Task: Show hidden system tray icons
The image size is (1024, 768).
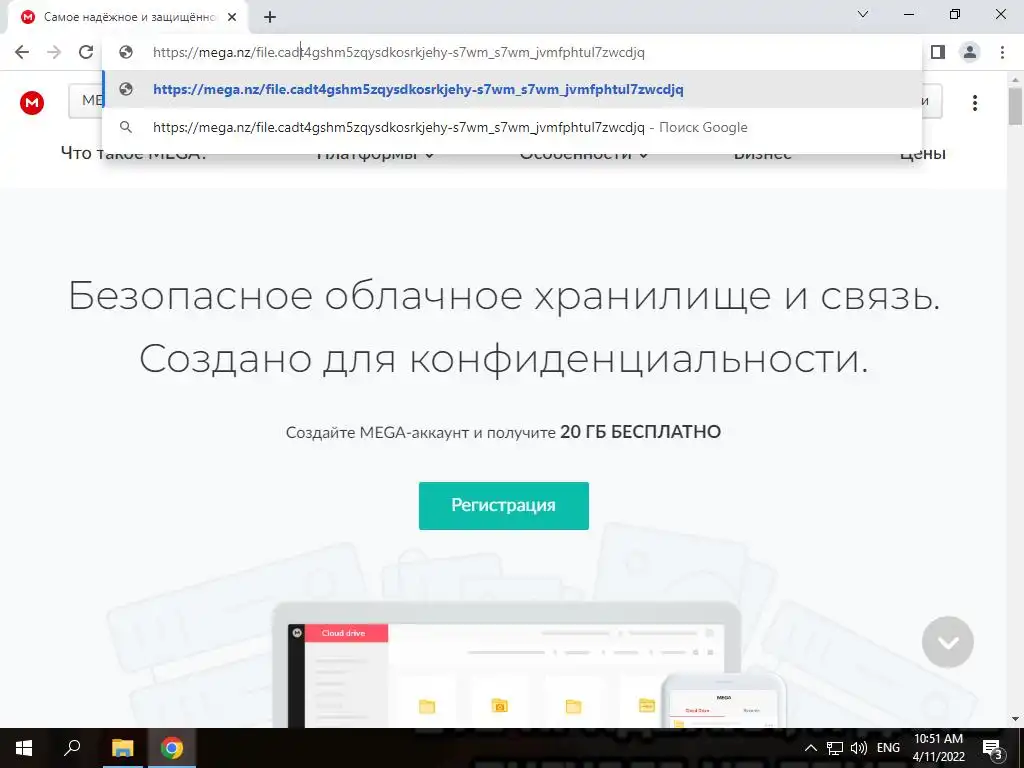Action: click(810, 748)
